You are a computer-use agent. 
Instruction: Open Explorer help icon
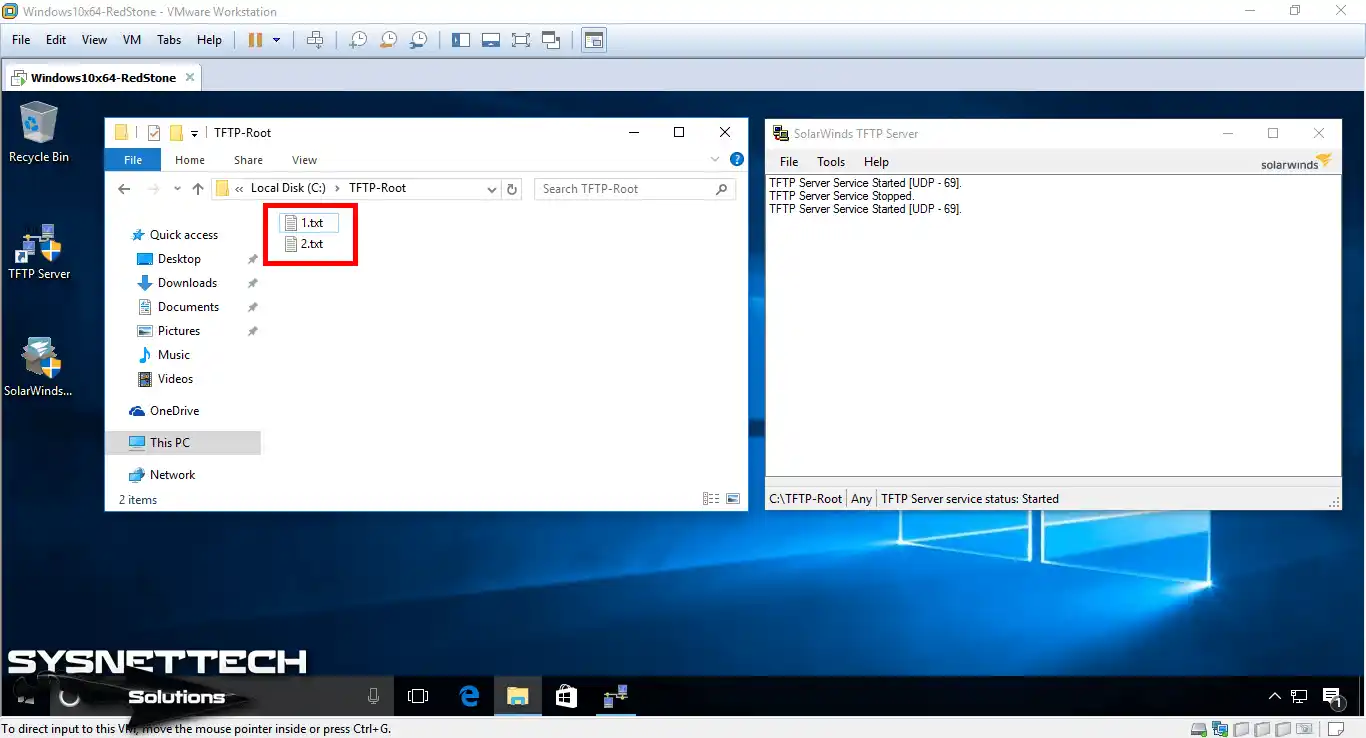pos(737,159)
